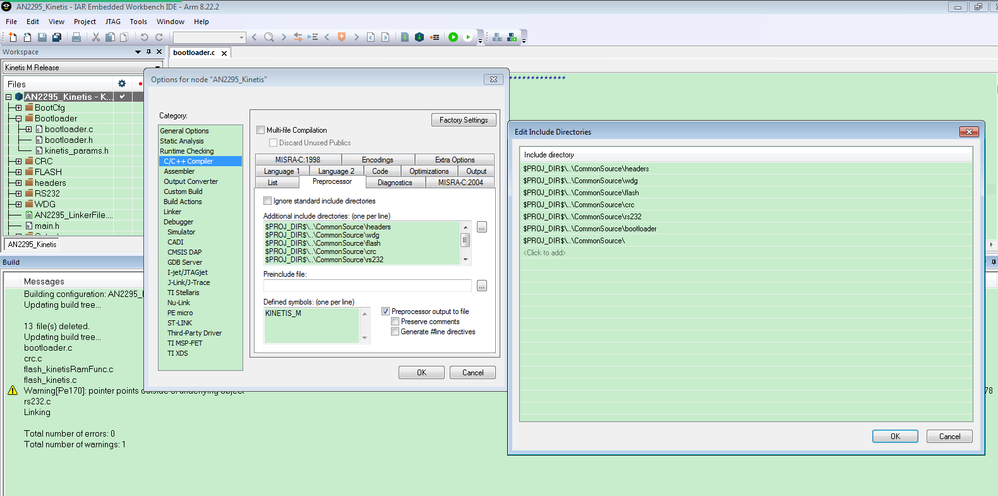Collapse the Bootloader folder

(19, 118)
